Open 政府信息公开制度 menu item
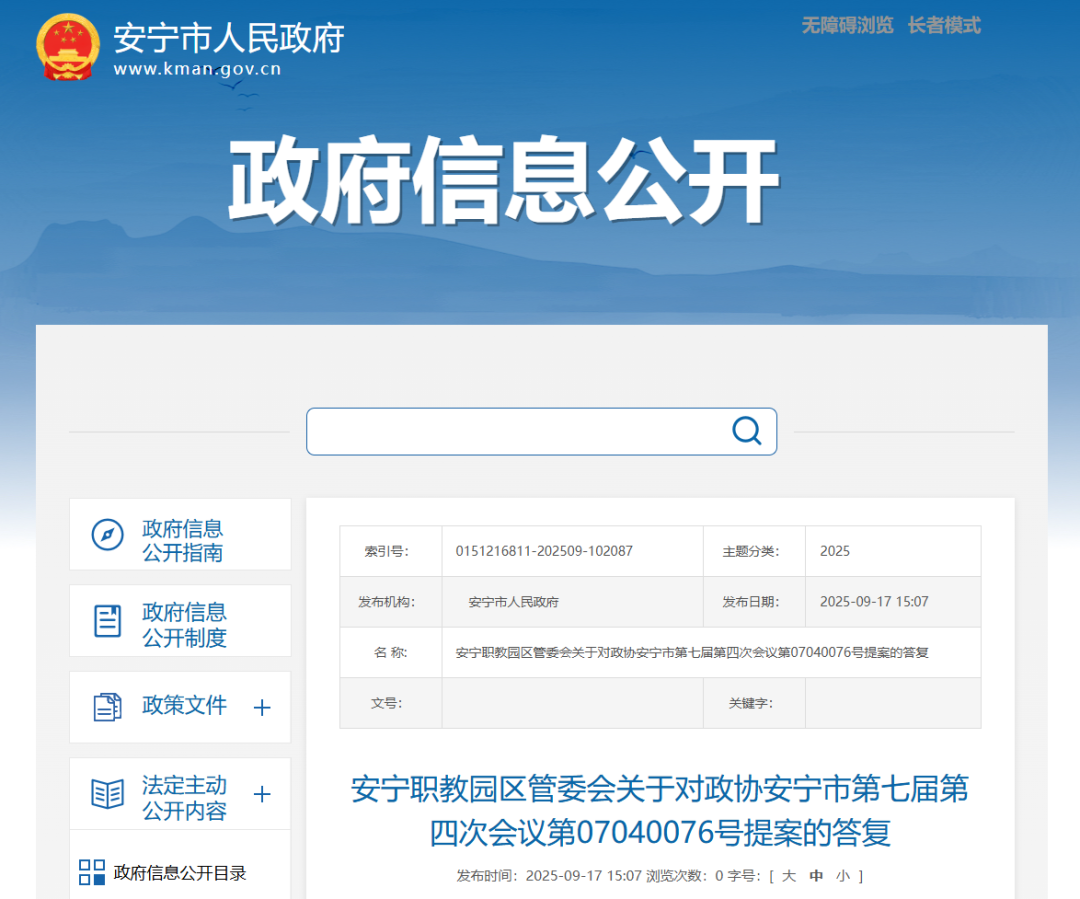This screenshot has width=1080, height=899. [x=180, y=621]
